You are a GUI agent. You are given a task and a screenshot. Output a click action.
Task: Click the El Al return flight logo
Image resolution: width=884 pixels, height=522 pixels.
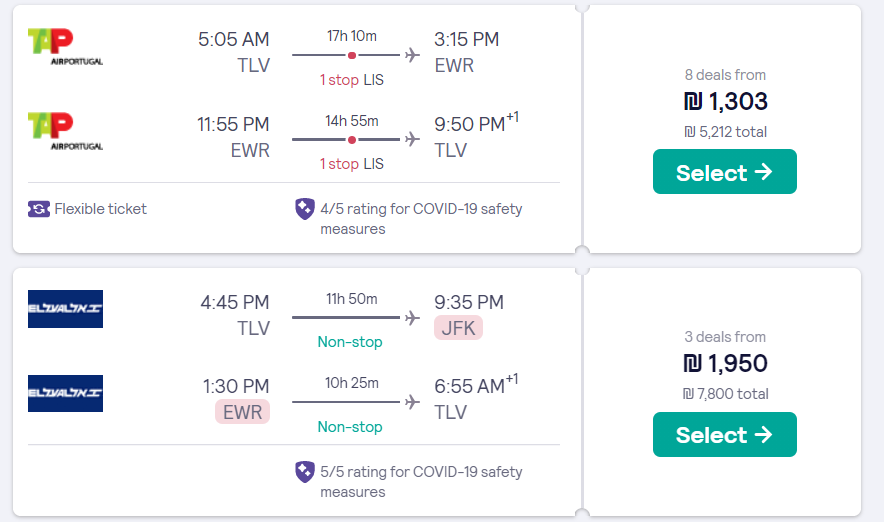pyautogui.click(x=65, y=393)
